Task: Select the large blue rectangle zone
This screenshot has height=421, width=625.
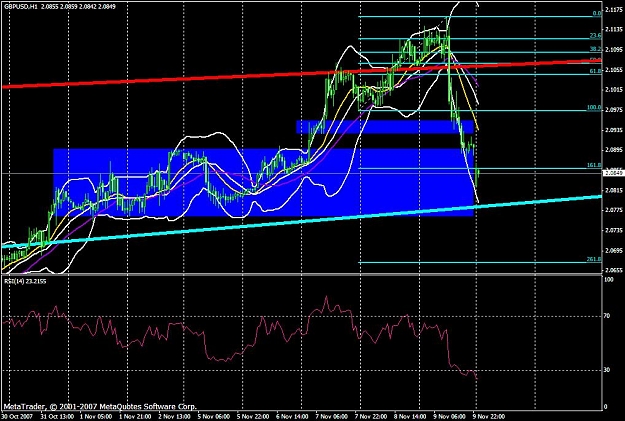Action: tap(263, 183)
